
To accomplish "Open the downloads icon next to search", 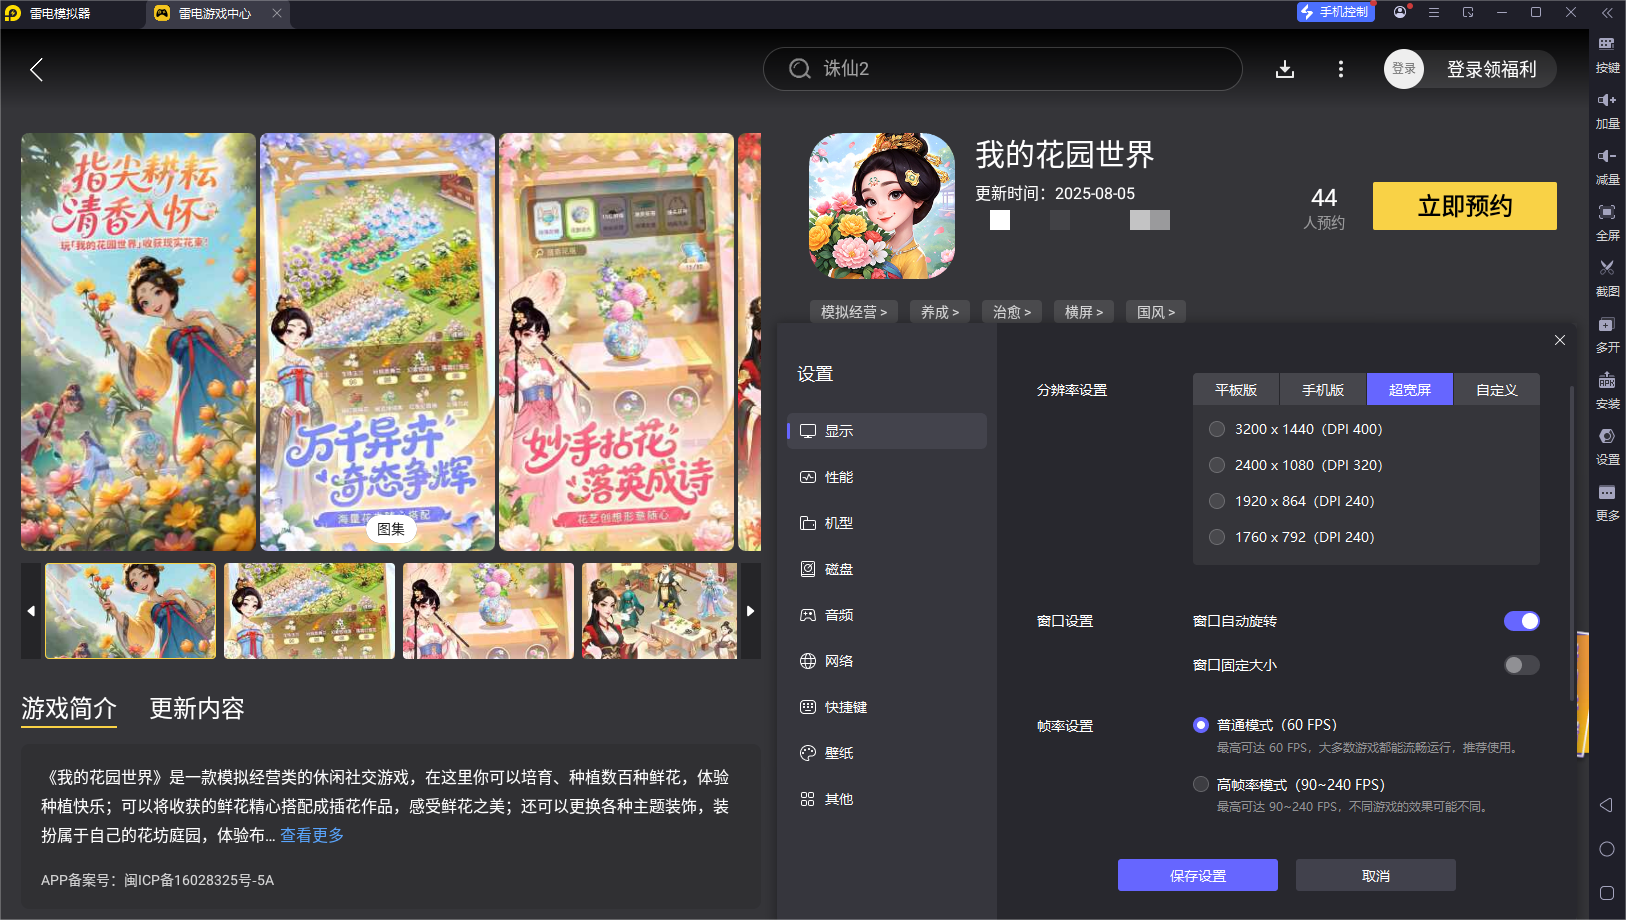I will point(1285,69).
